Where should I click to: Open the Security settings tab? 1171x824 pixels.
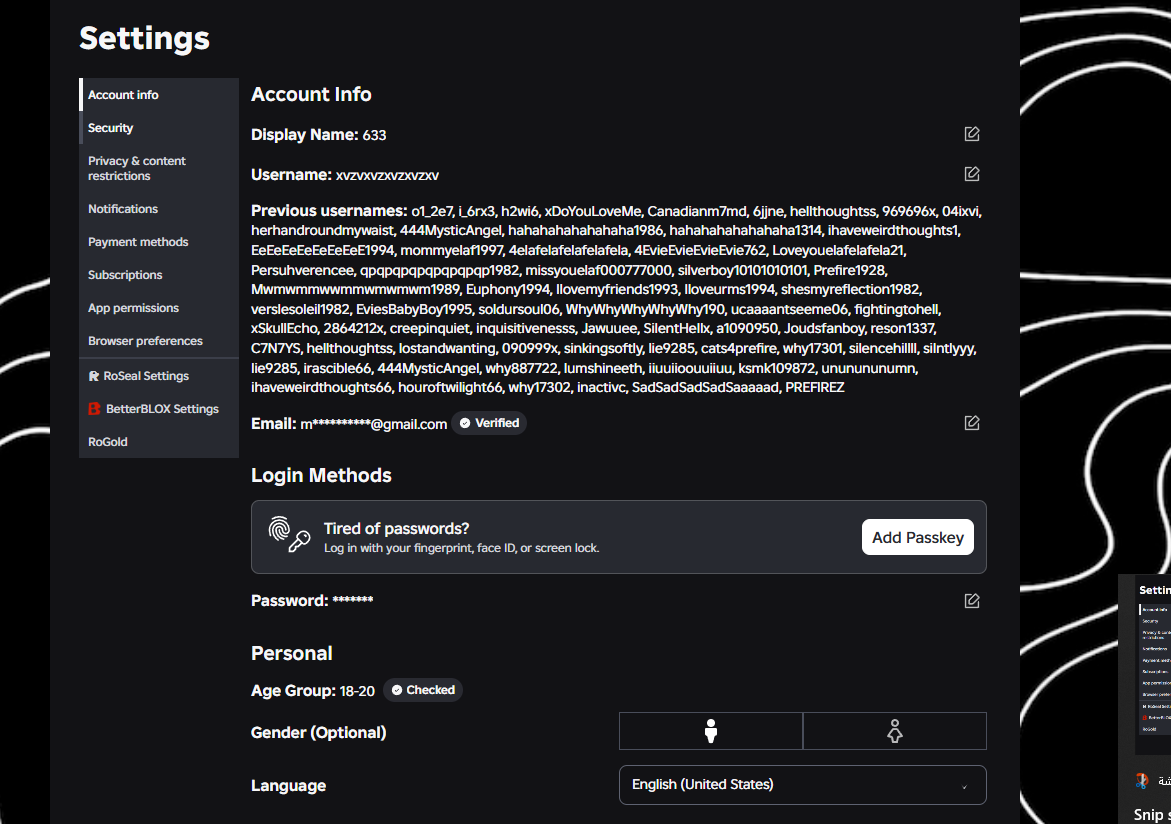coord(110,128)
